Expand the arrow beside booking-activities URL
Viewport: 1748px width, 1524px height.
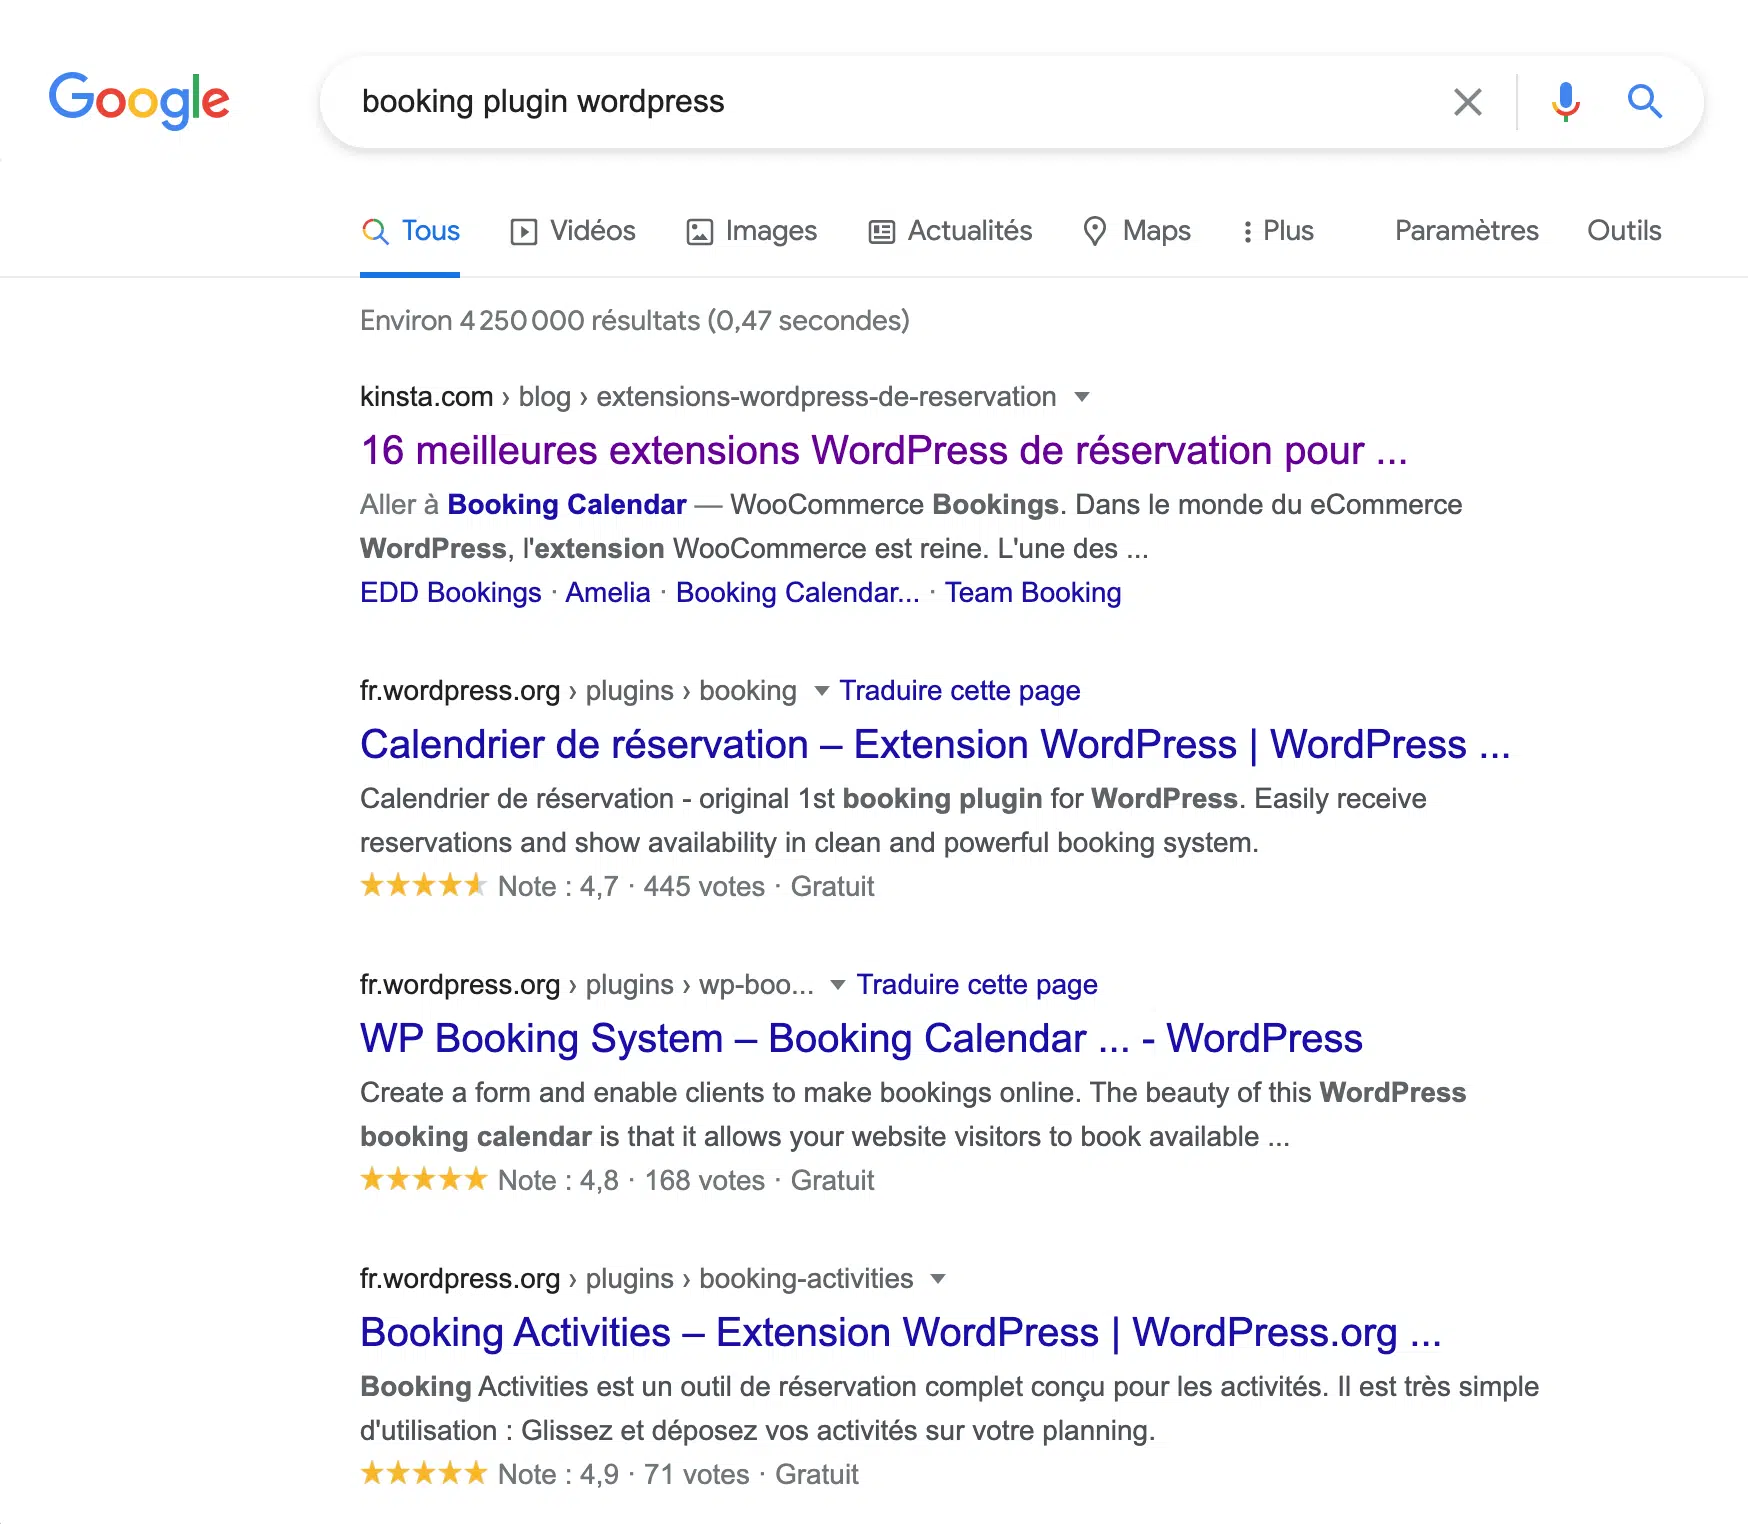tap(937, 1279)
